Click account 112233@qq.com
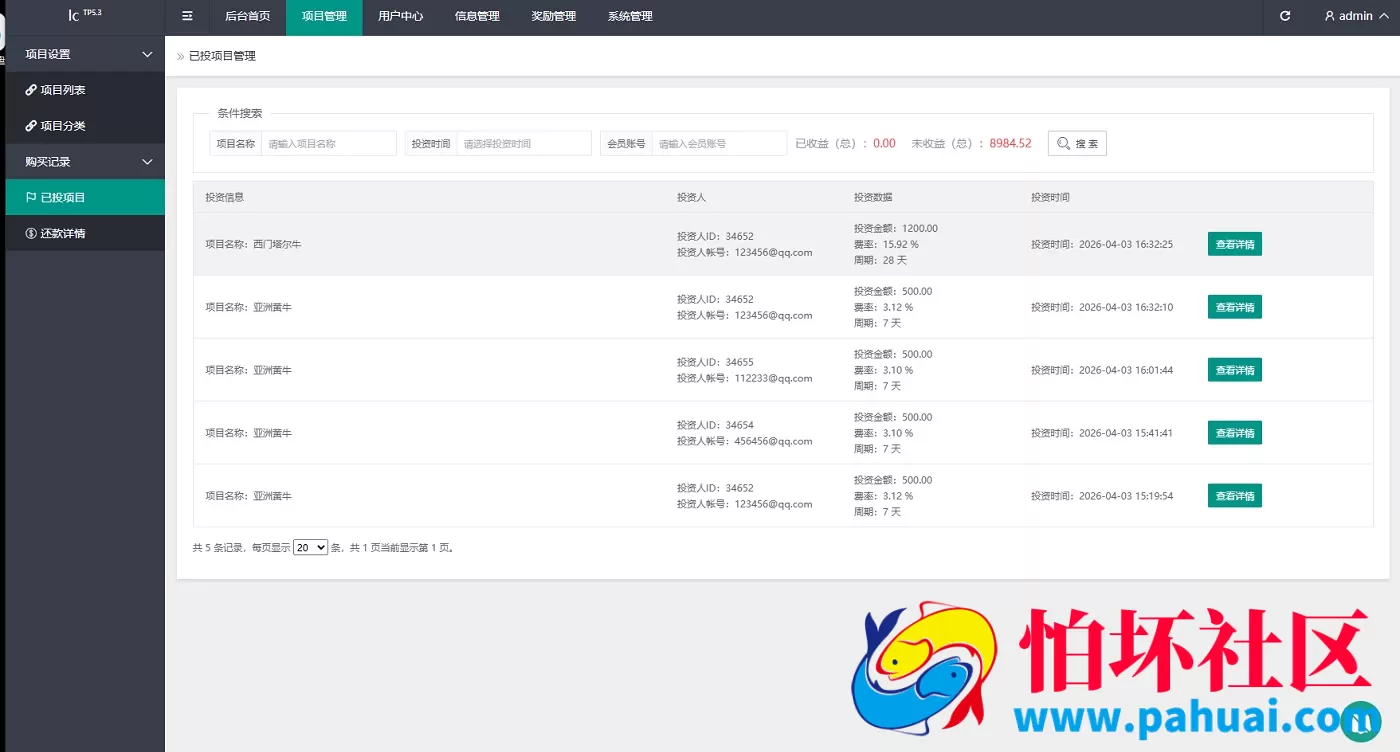The image size is (1400, 752). (x=773, y=378)
